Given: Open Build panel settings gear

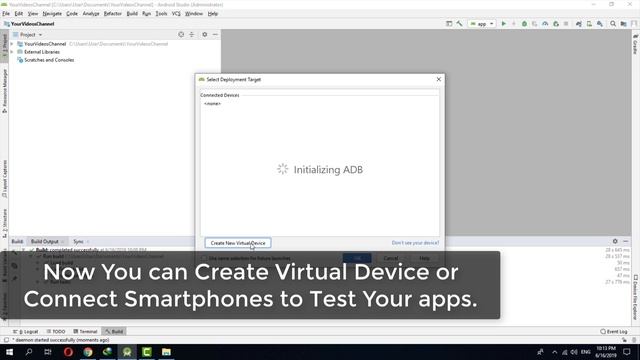Looking at the screenshot, I should click(x=615, y=242).
